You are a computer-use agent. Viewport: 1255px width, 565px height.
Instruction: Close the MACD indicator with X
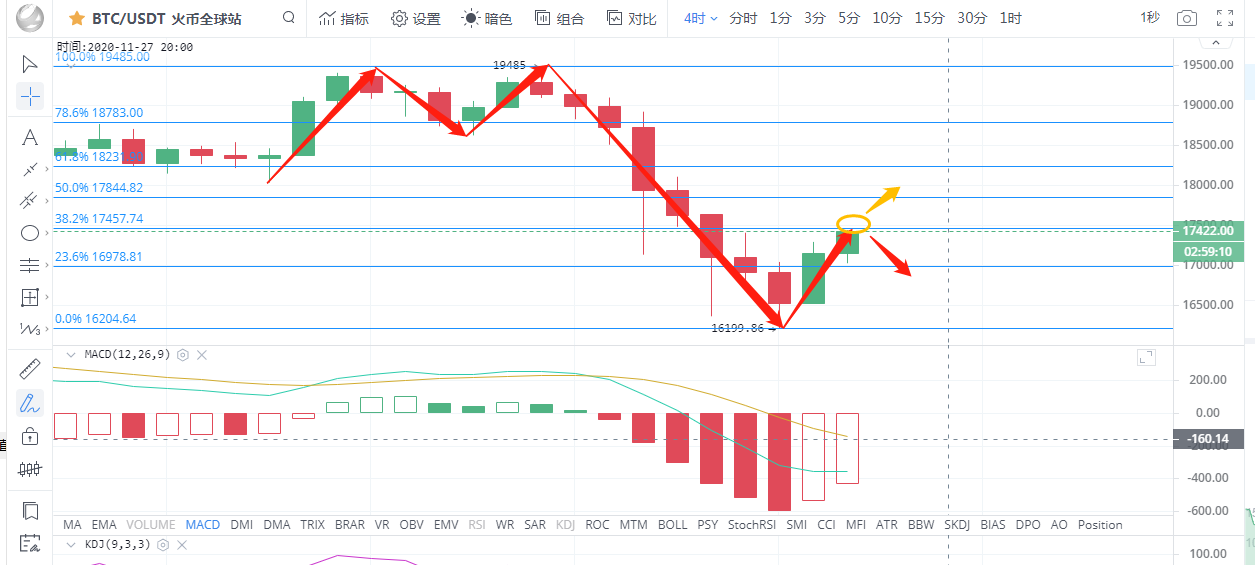201,354
